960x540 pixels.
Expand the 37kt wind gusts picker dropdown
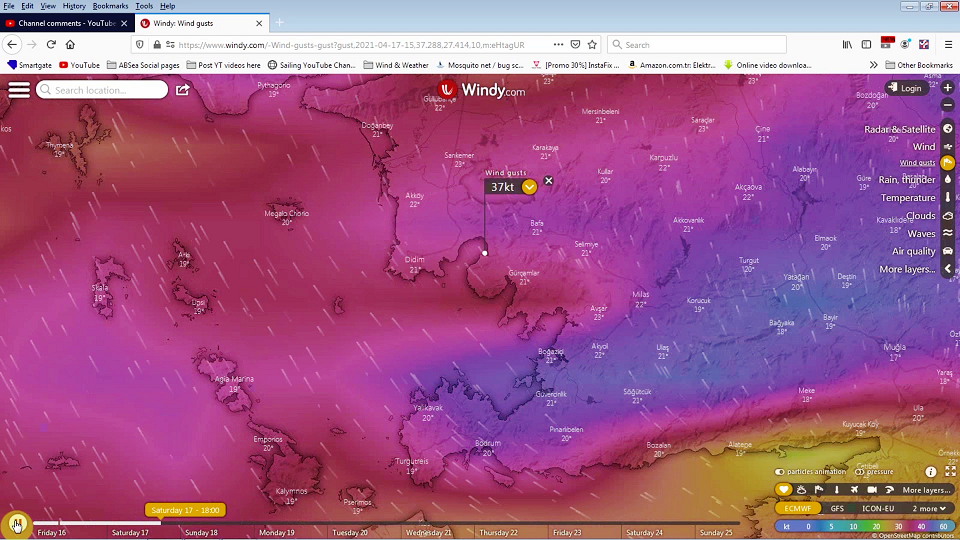point(530,187)
